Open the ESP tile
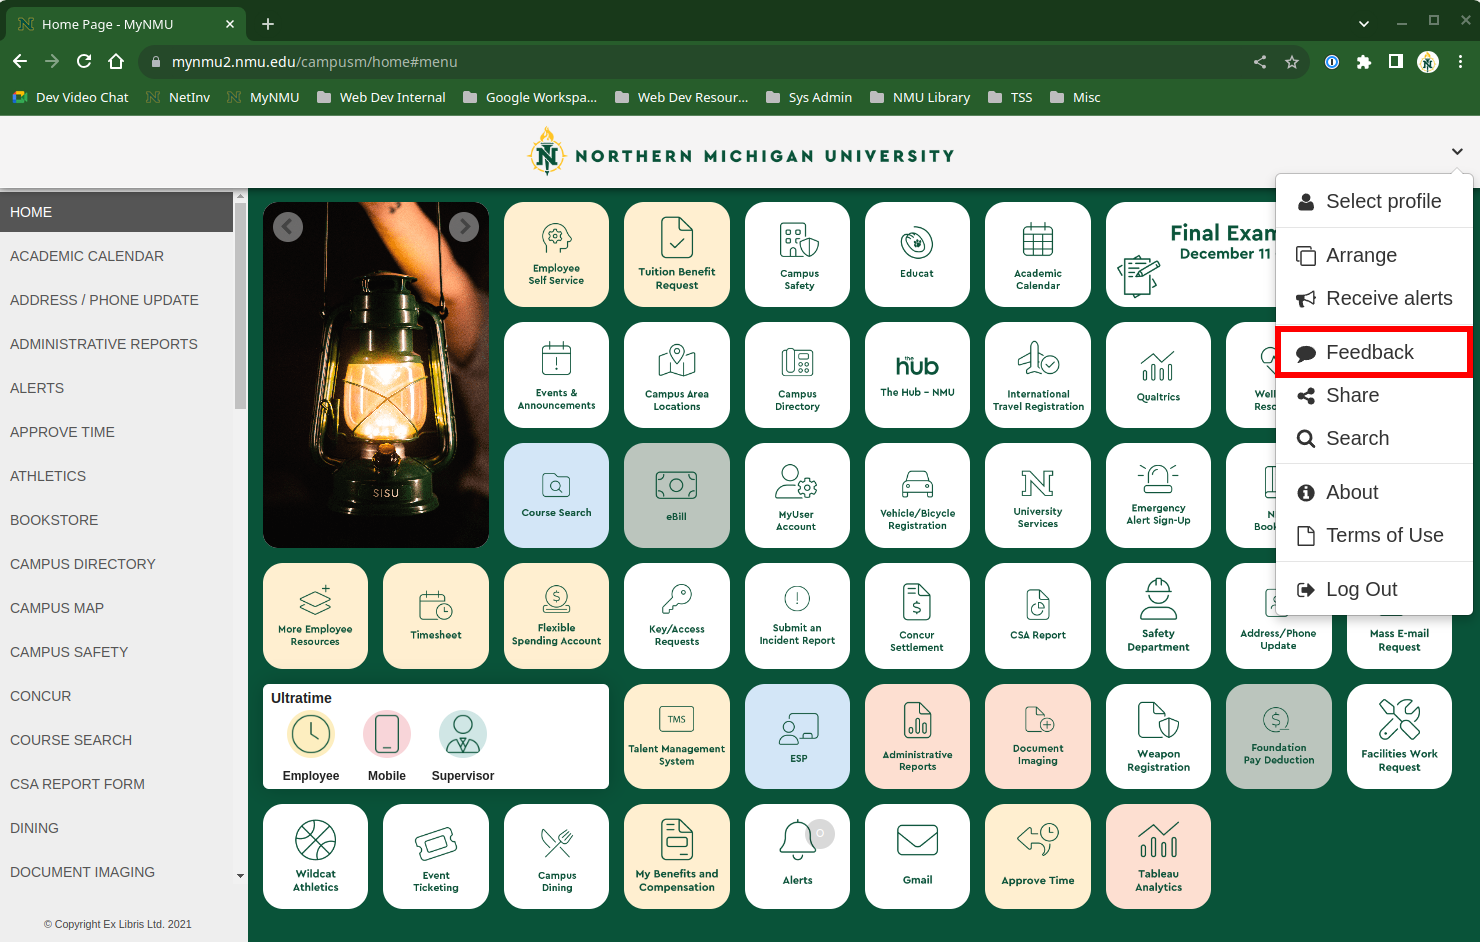The image size is (1480, 942). pyautogui.click(x=797, y=736)
